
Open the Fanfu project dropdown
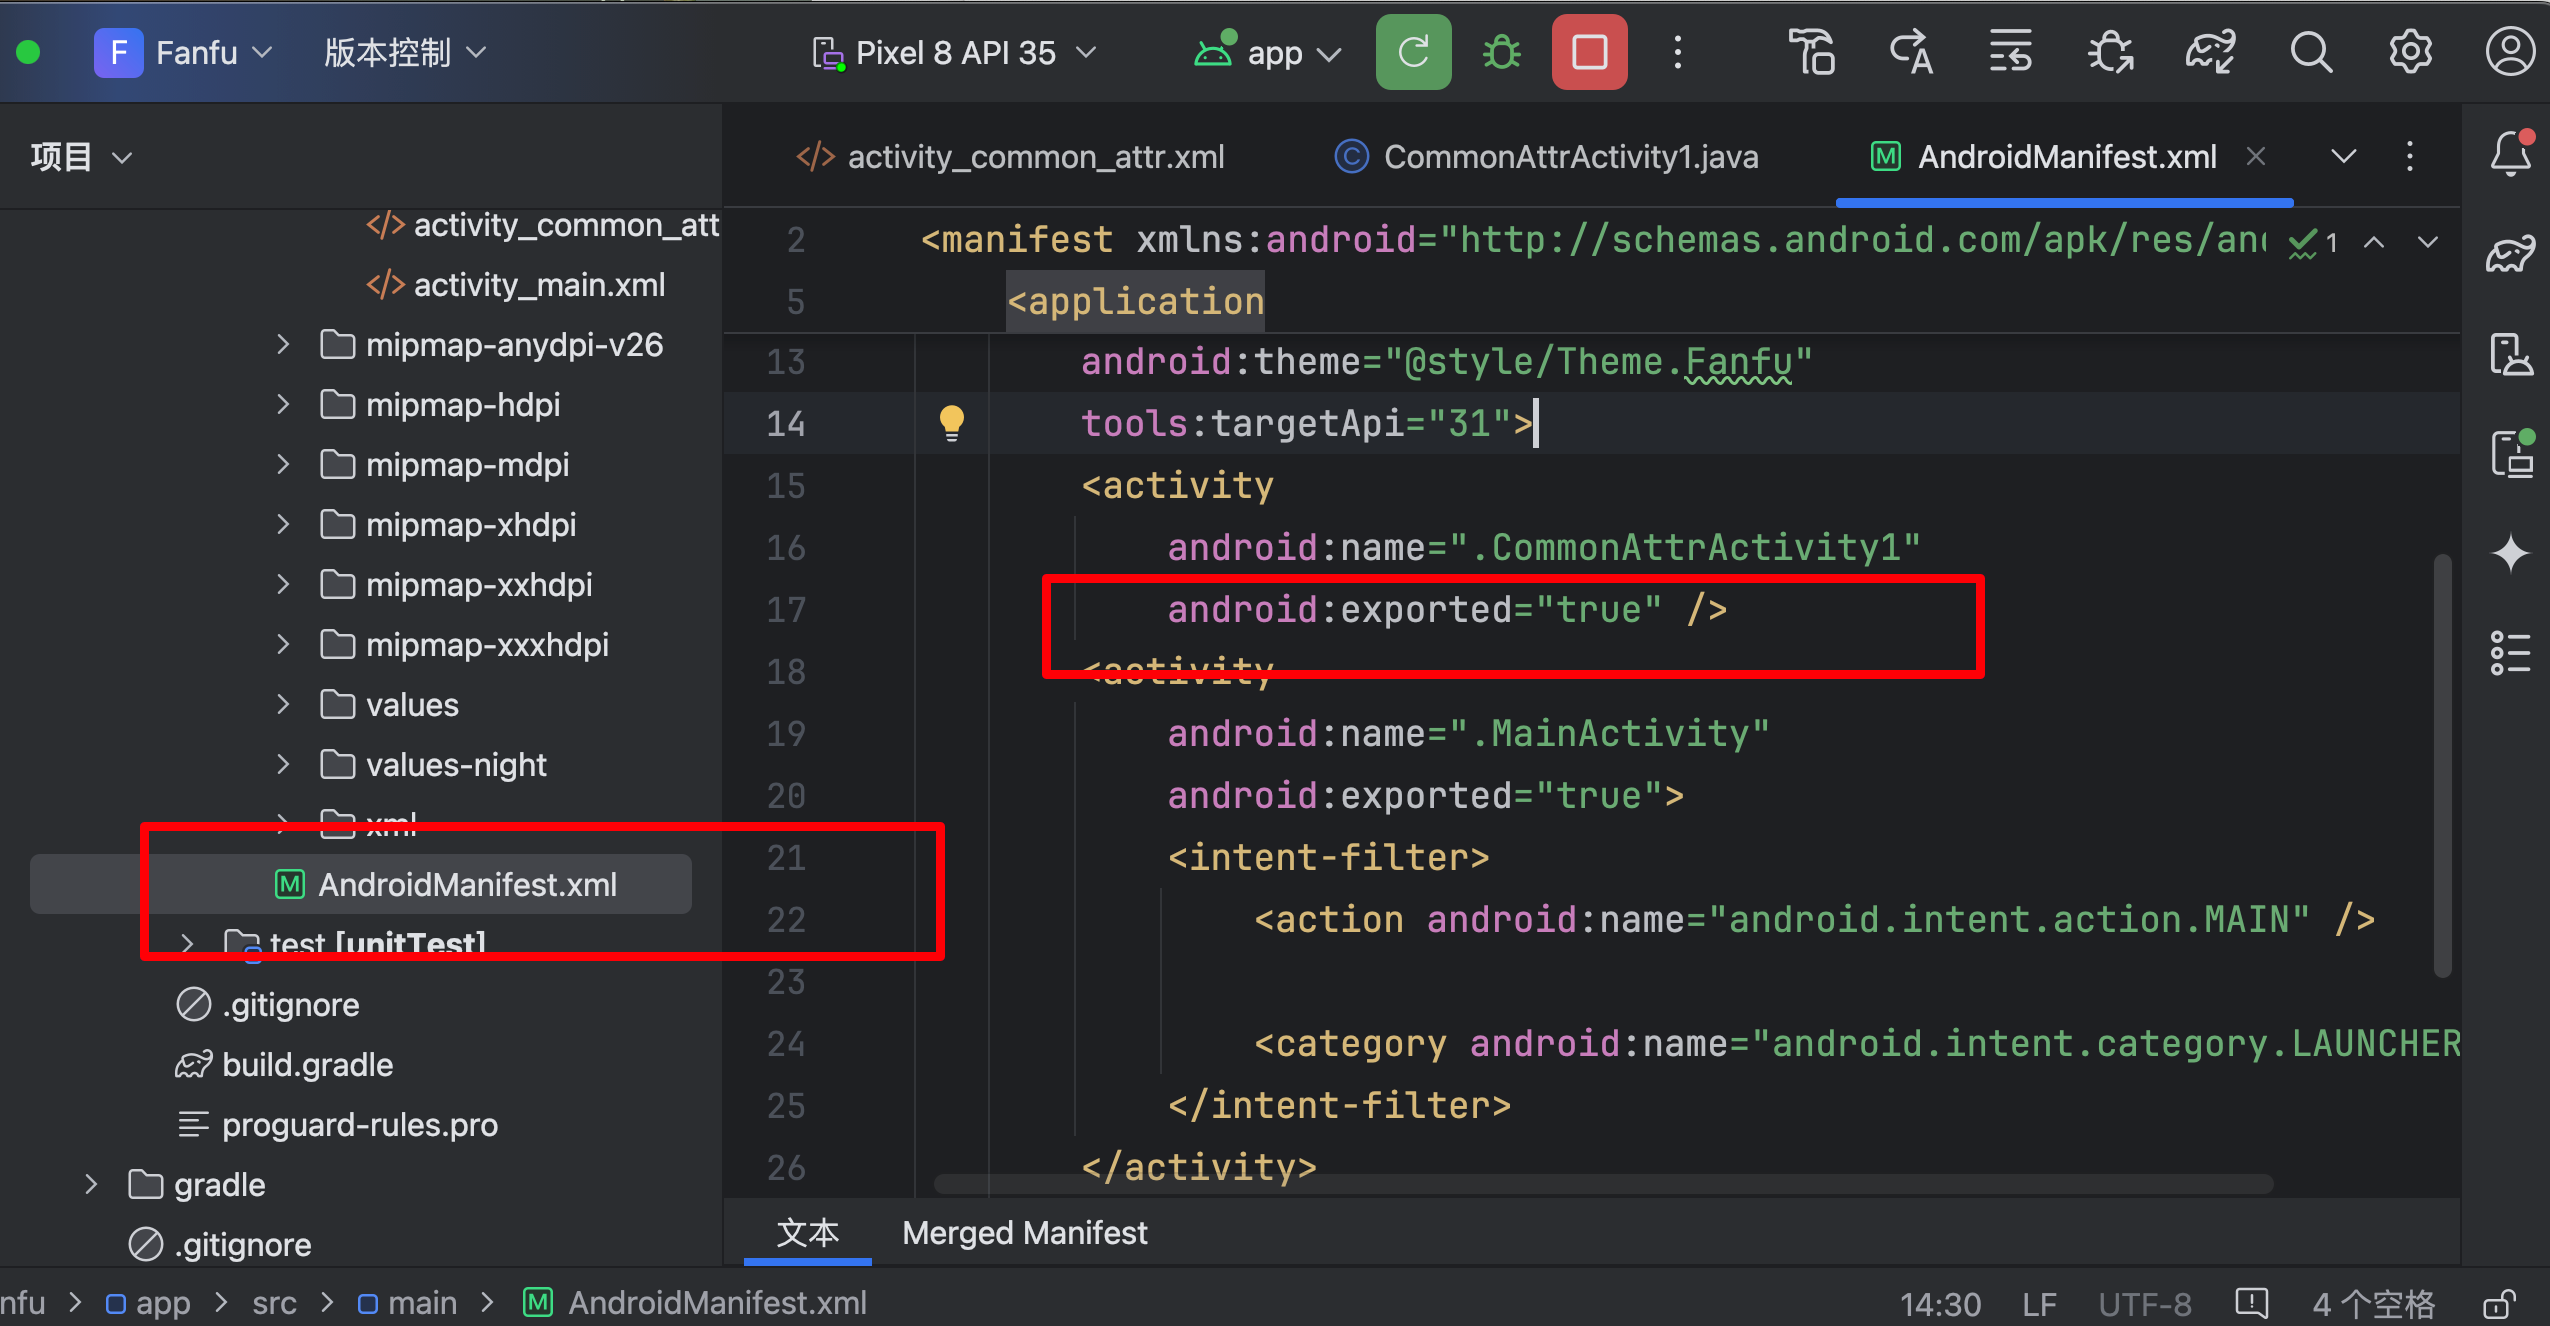(184, 52)
